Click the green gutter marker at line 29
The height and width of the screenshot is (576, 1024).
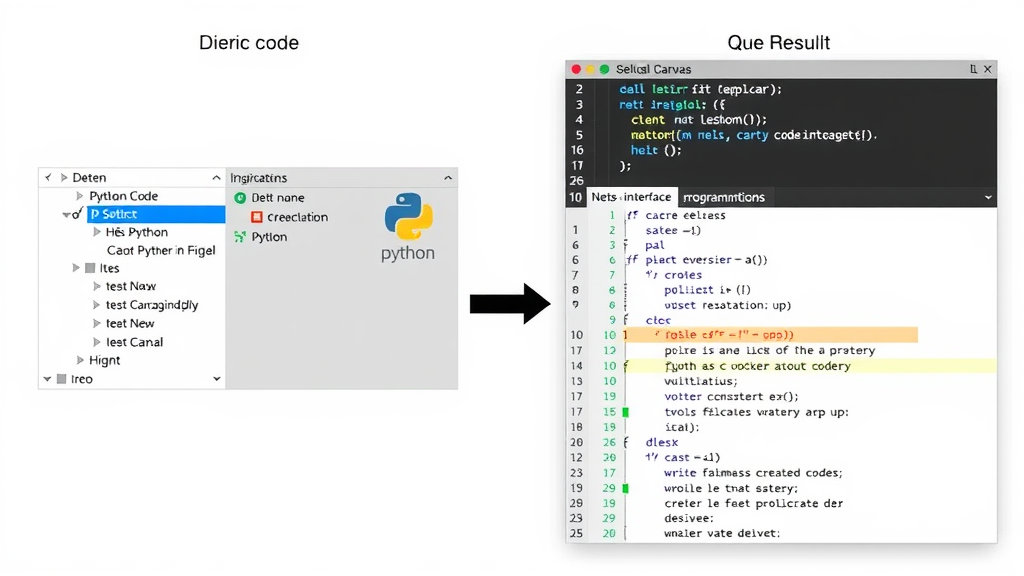(626, 488)
